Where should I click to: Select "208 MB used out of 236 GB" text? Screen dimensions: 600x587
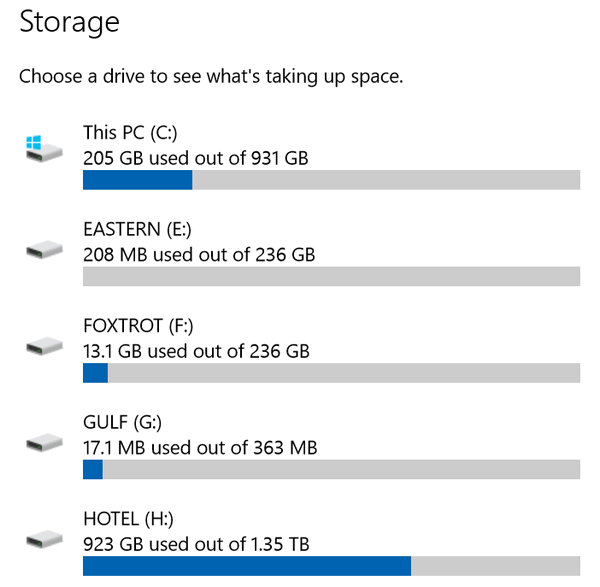pyautogui.click(x=199, y=254)
